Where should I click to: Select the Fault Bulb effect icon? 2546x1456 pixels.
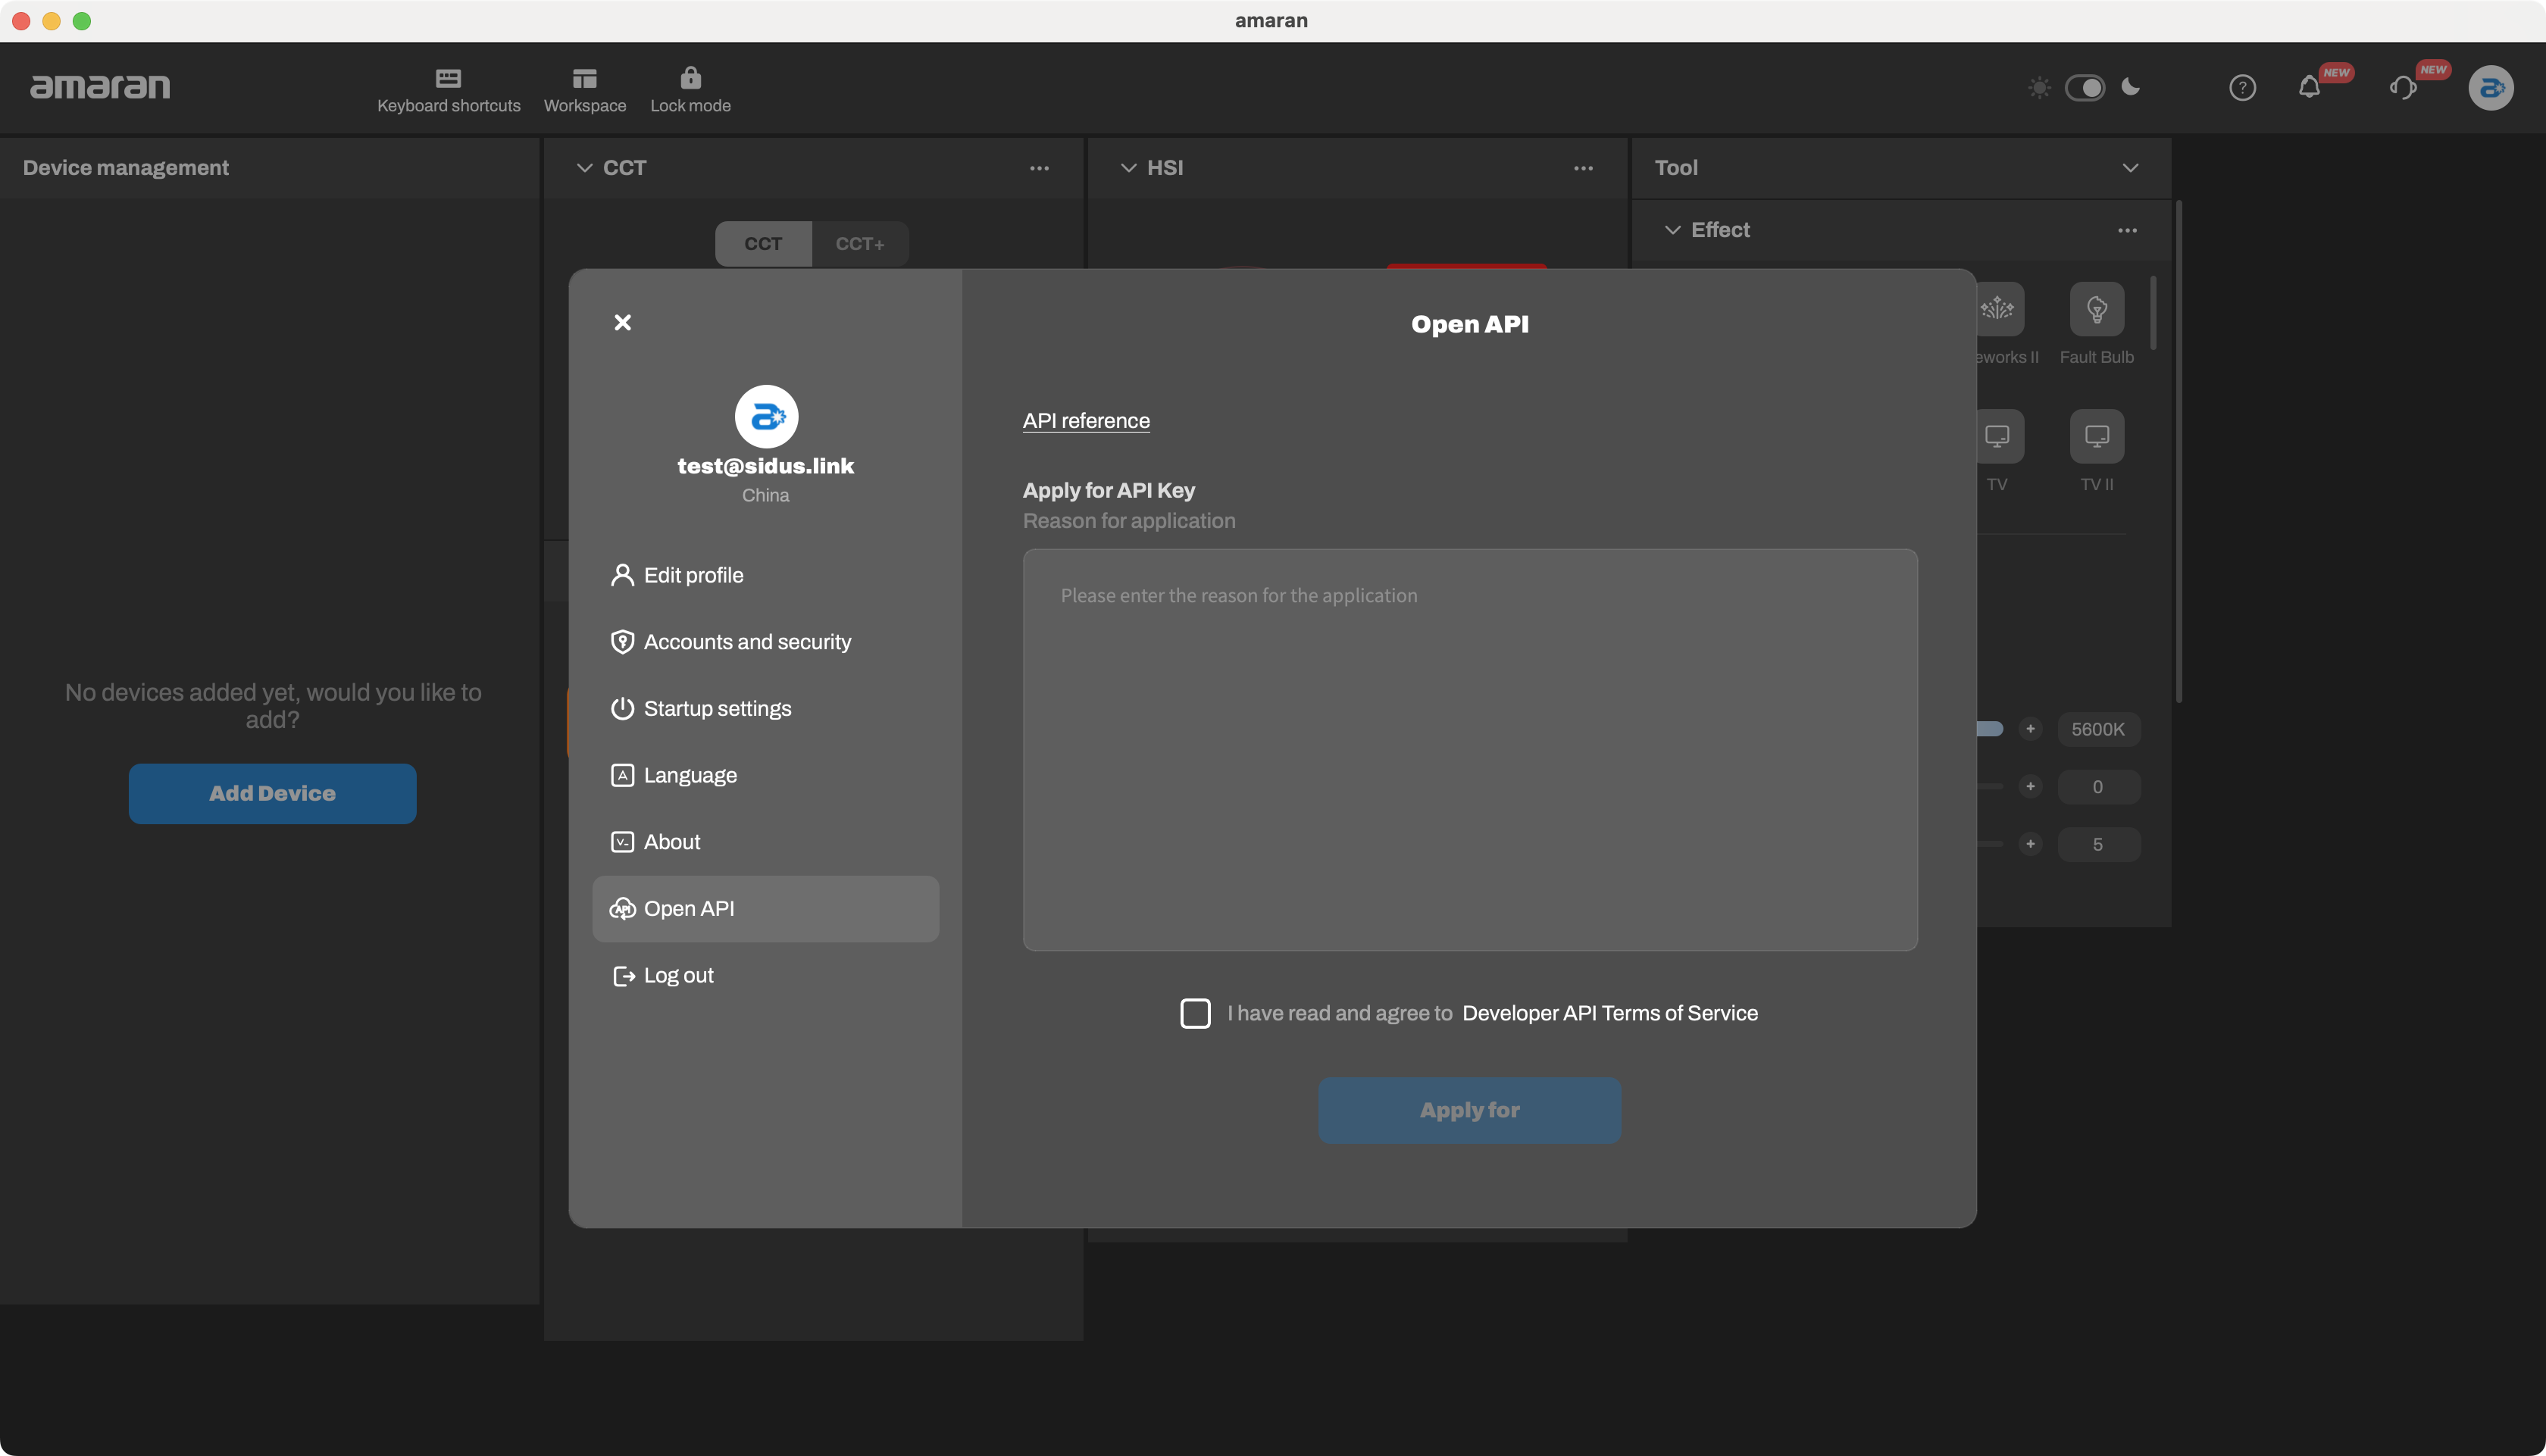coord(2096,309)
